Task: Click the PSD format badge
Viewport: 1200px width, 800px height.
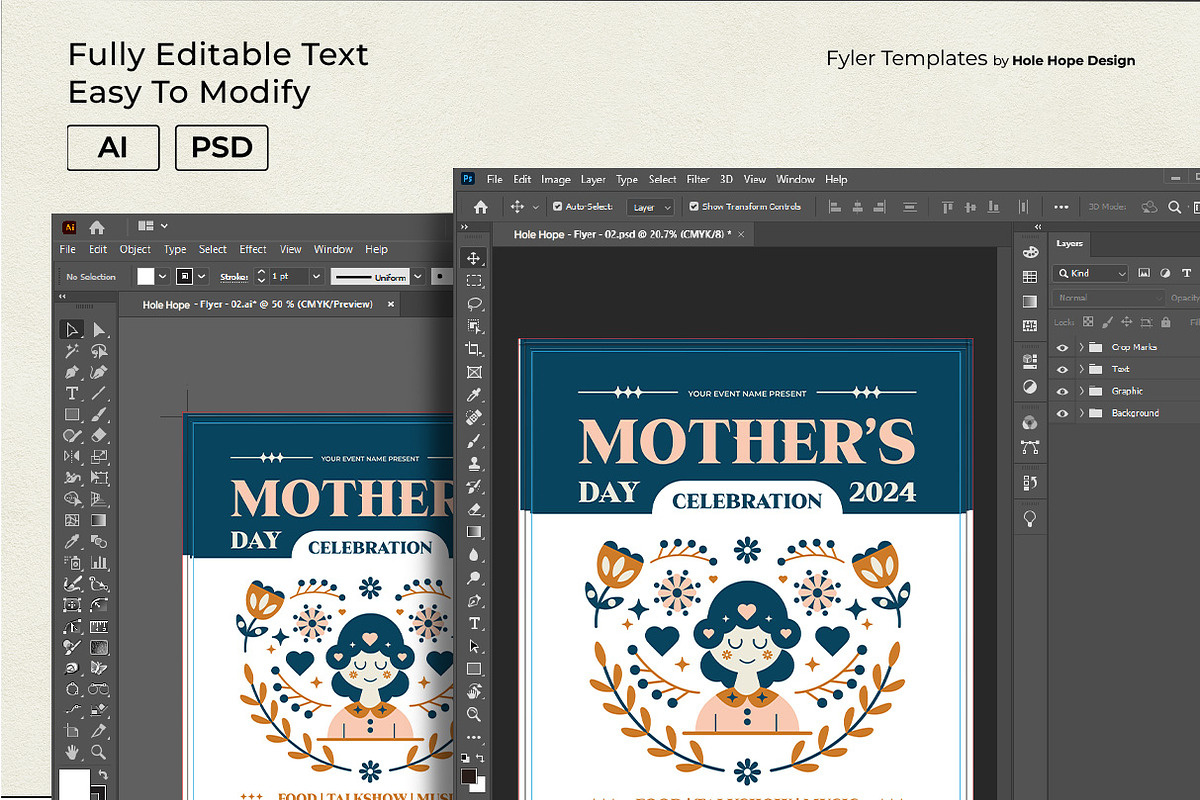Action: (x=222, y=148)
